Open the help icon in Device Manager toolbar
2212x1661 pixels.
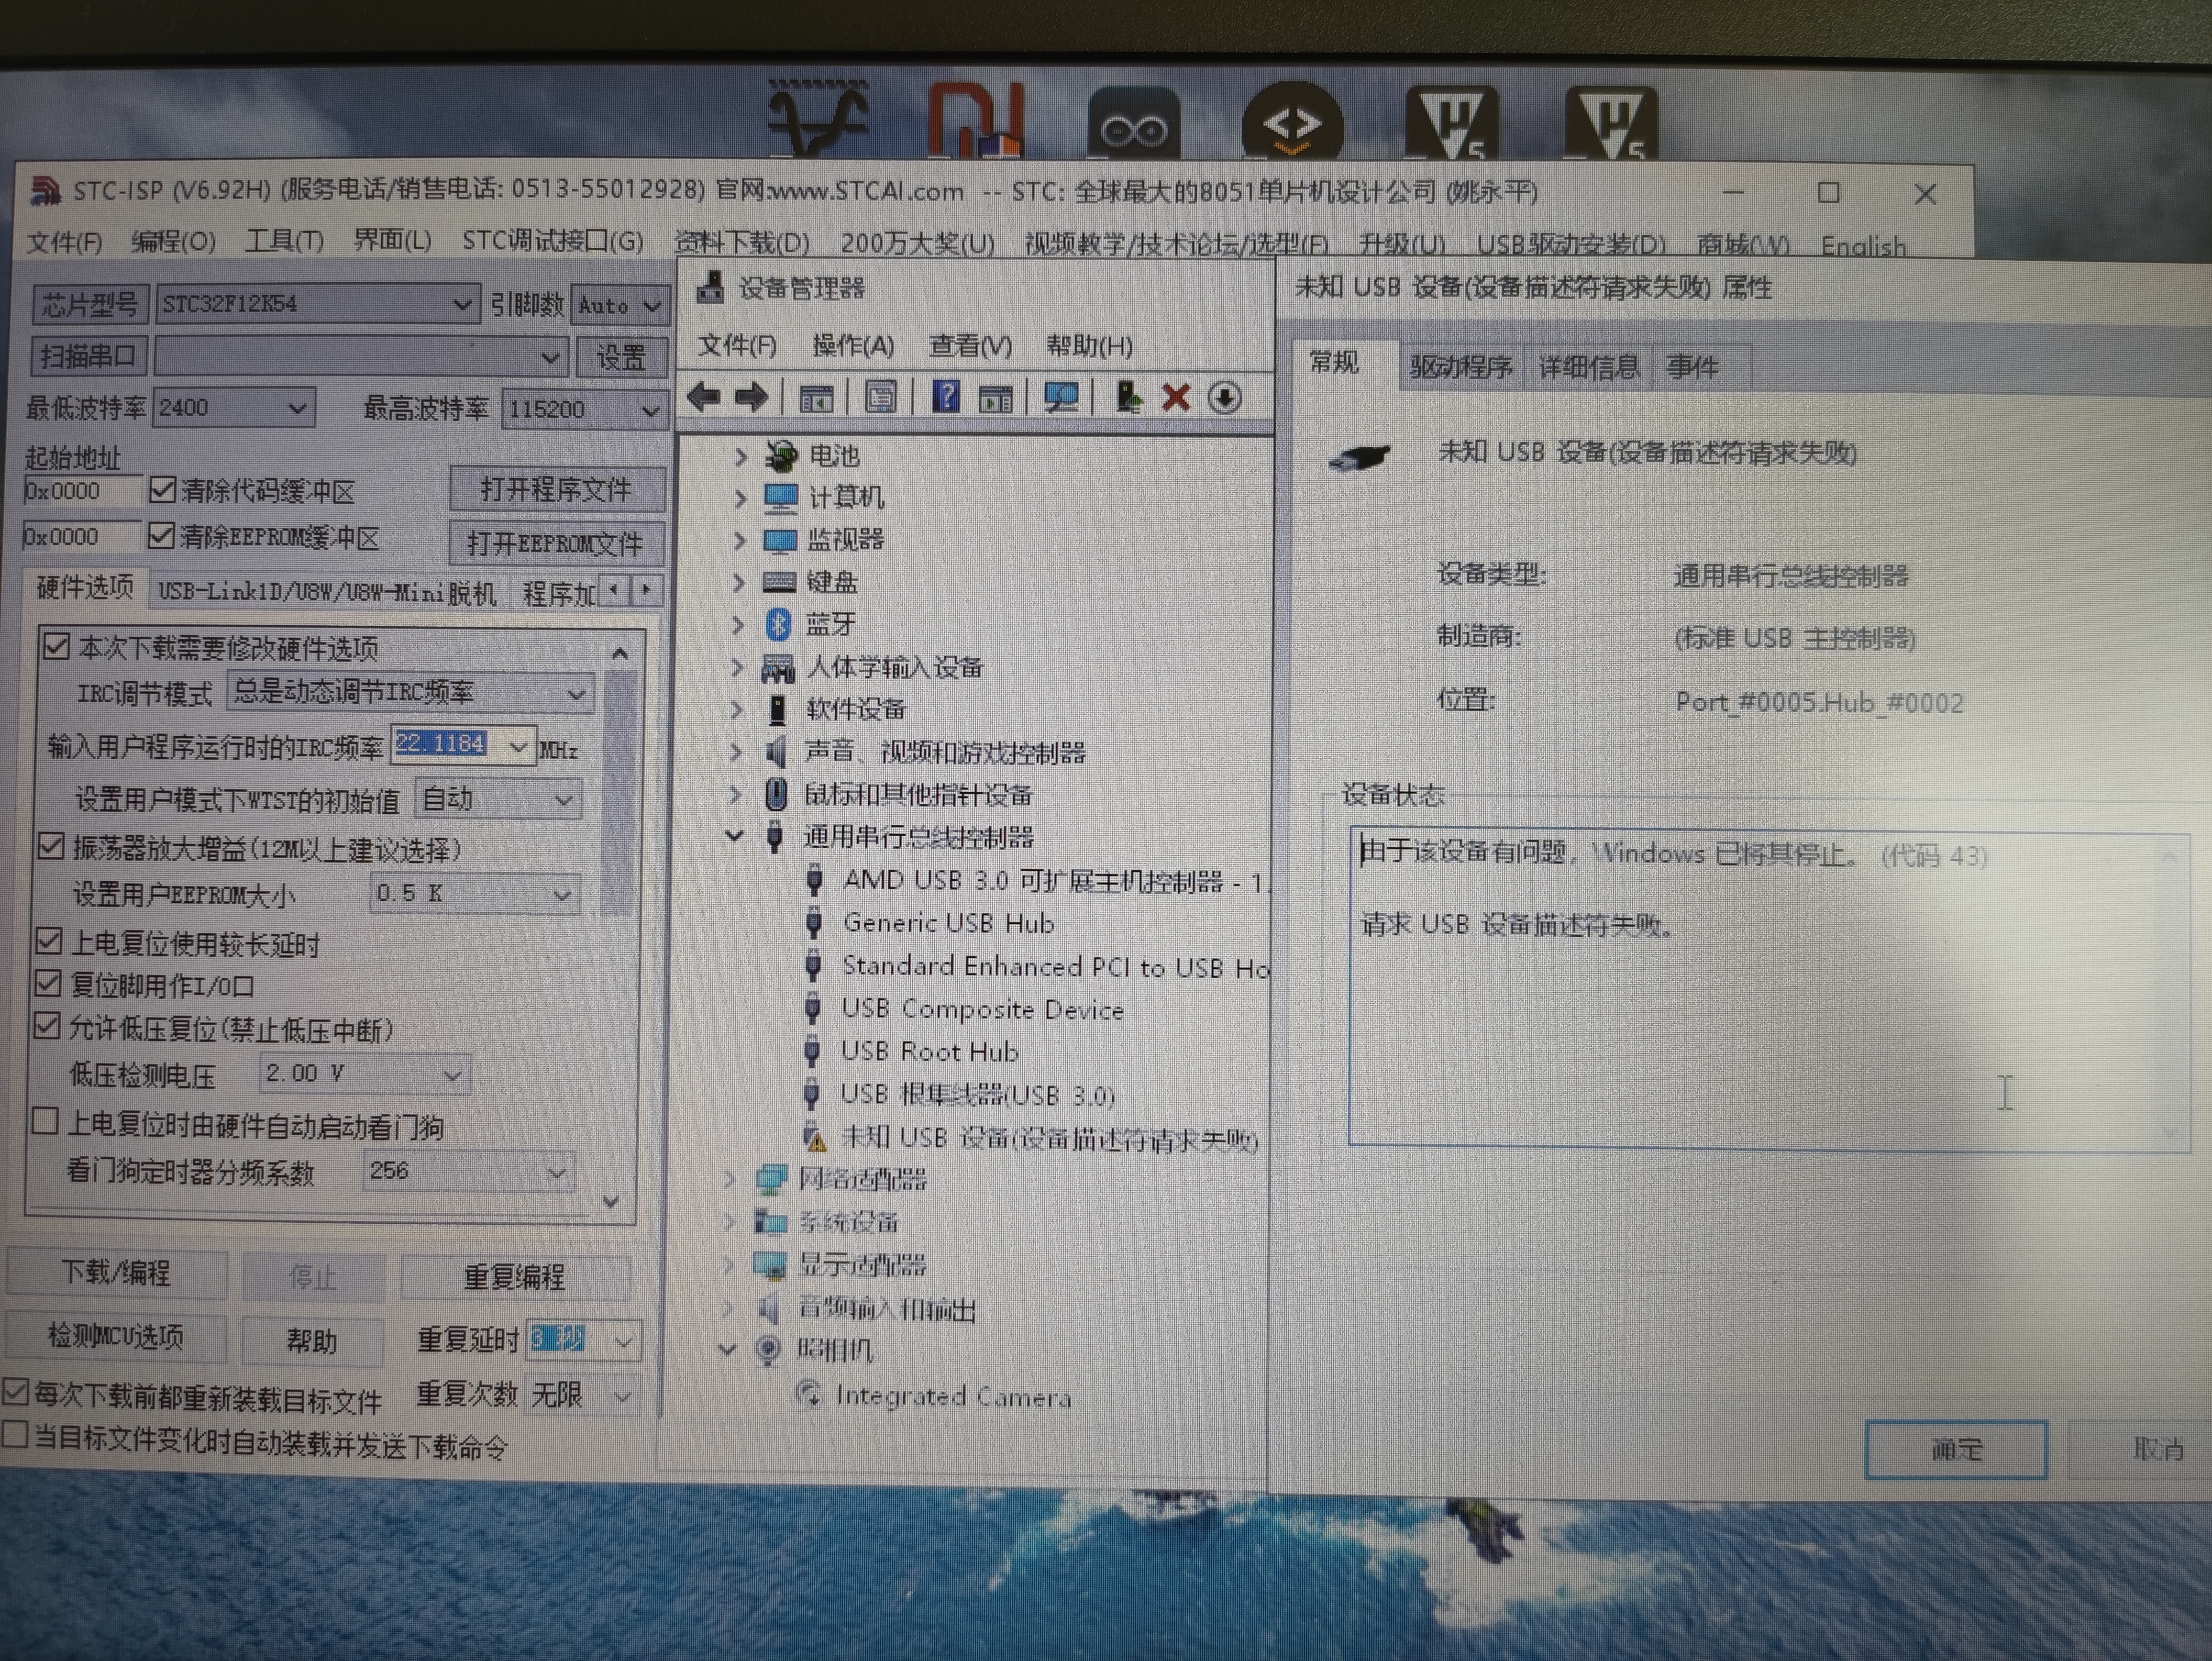(945, 397)
